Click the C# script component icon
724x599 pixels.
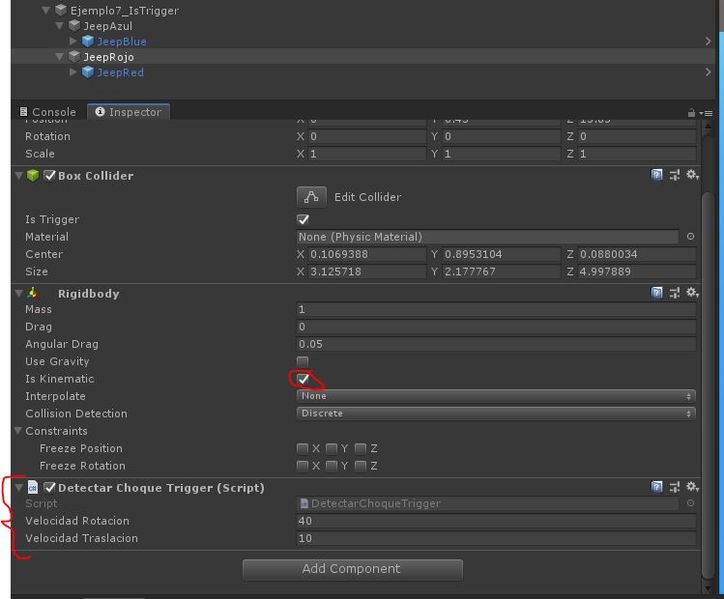[33, 487]
